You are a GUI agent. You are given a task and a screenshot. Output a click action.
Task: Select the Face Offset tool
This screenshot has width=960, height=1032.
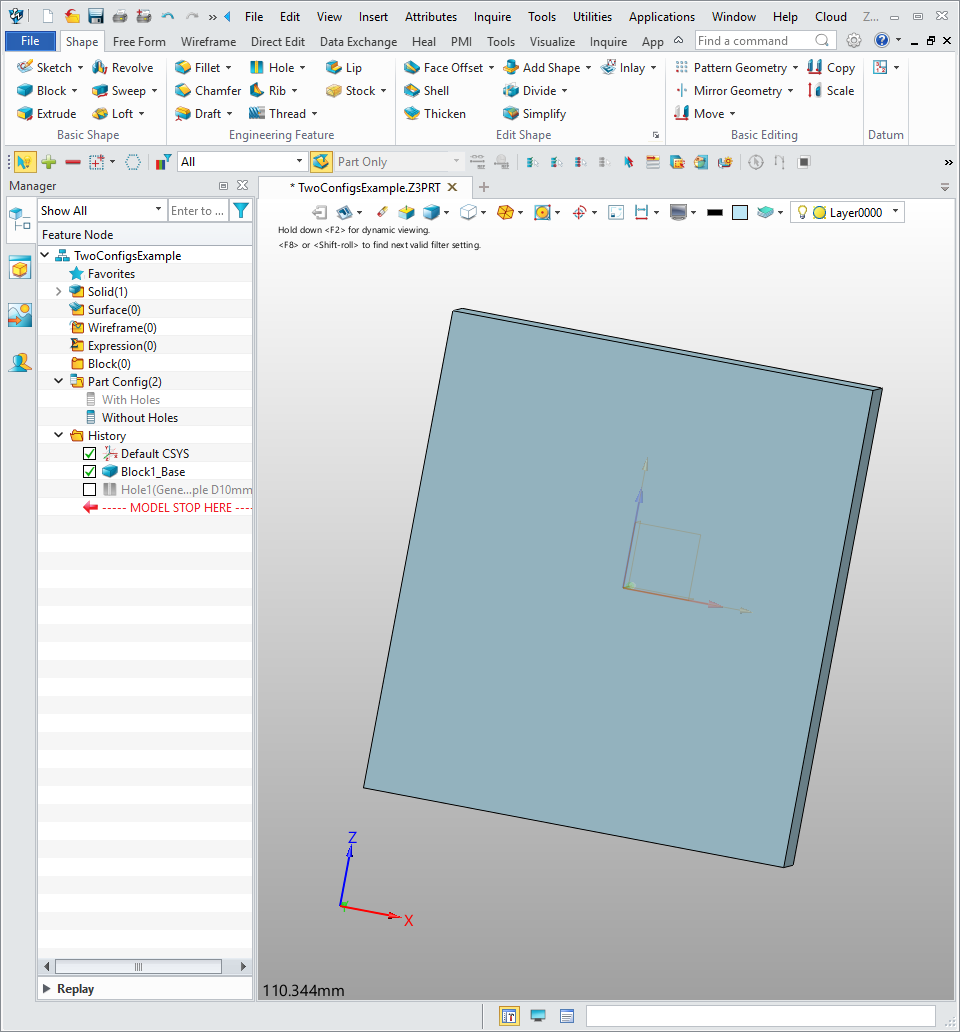[444, 68]
